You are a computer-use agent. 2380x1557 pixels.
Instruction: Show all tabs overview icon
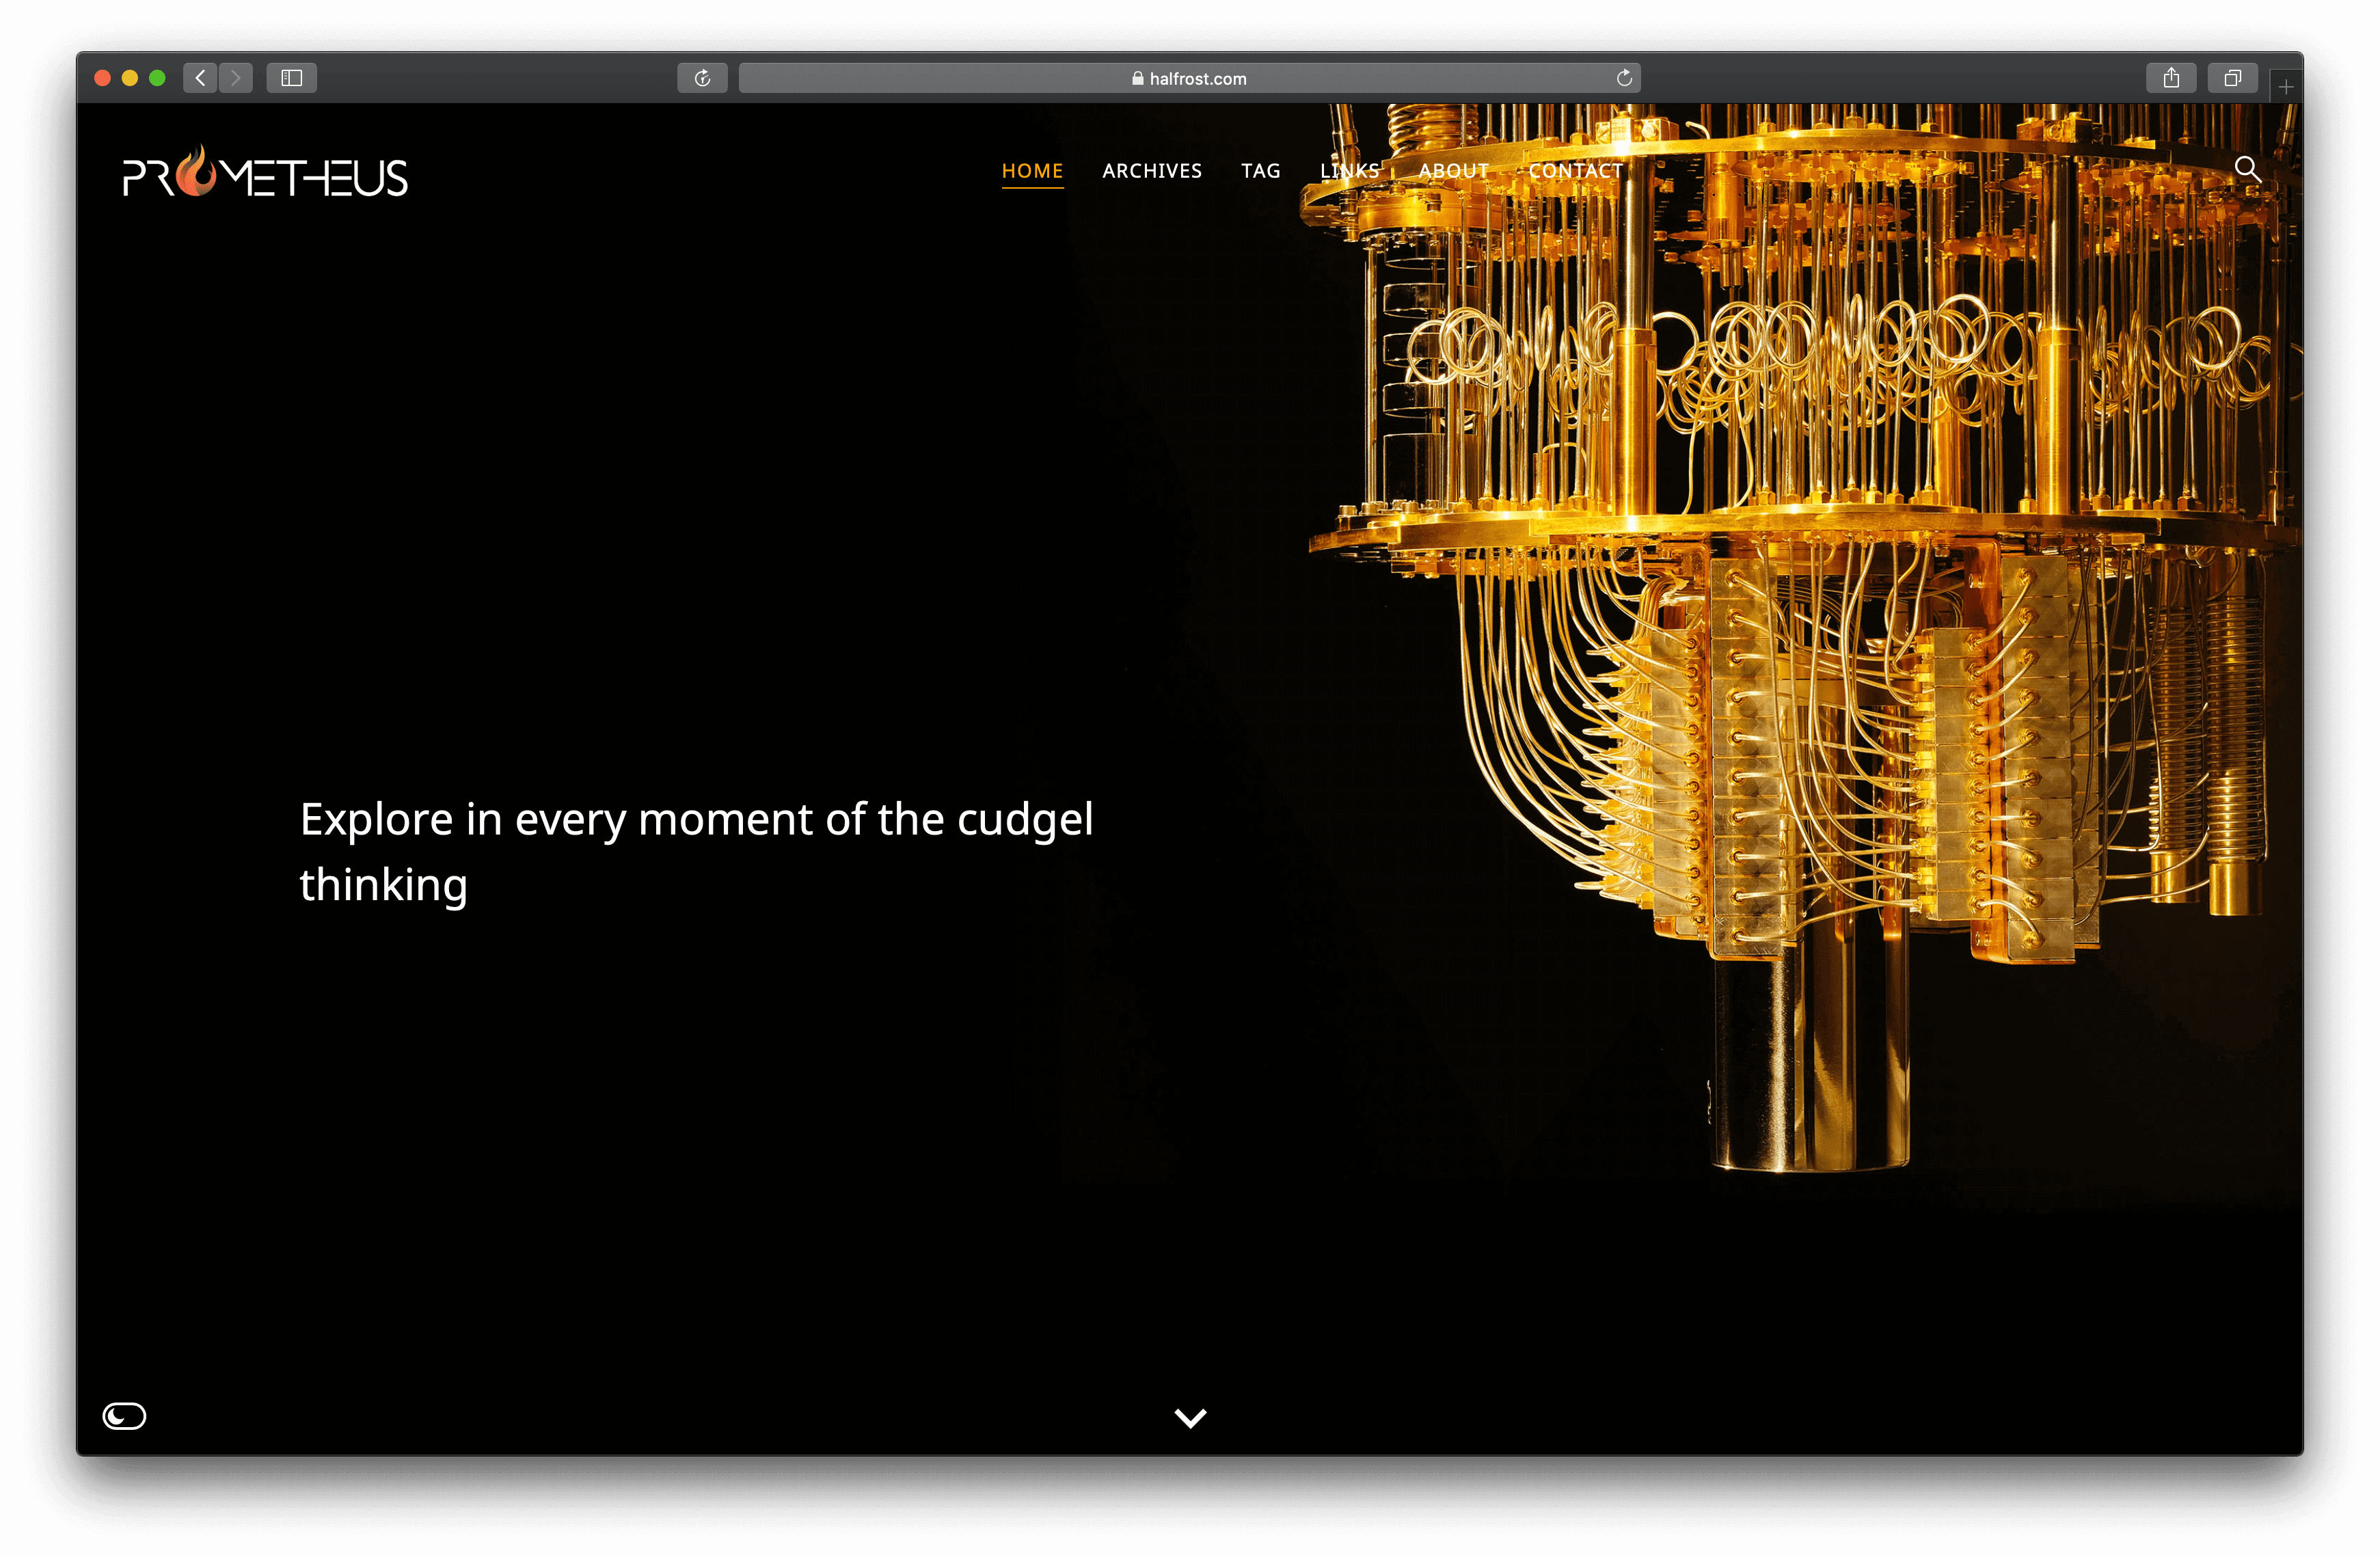2232,78
